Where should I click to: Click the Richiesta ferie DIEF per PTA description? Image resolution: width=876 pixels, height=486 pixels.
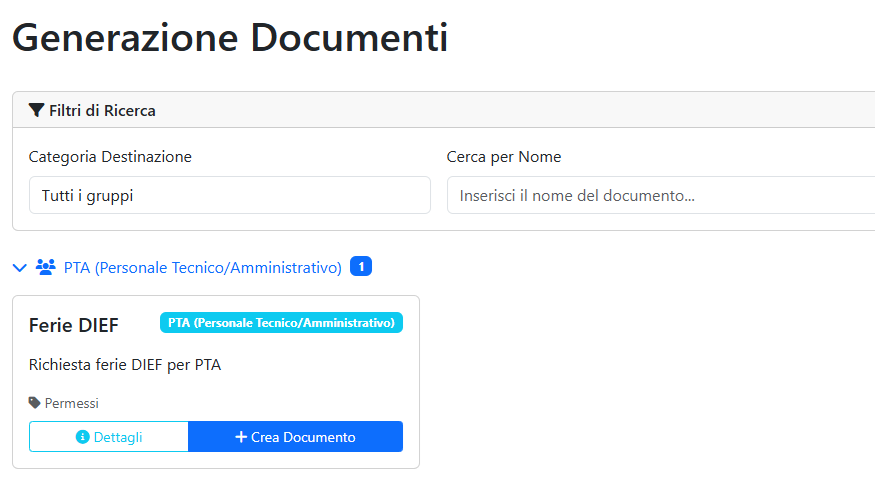point(125,365)
